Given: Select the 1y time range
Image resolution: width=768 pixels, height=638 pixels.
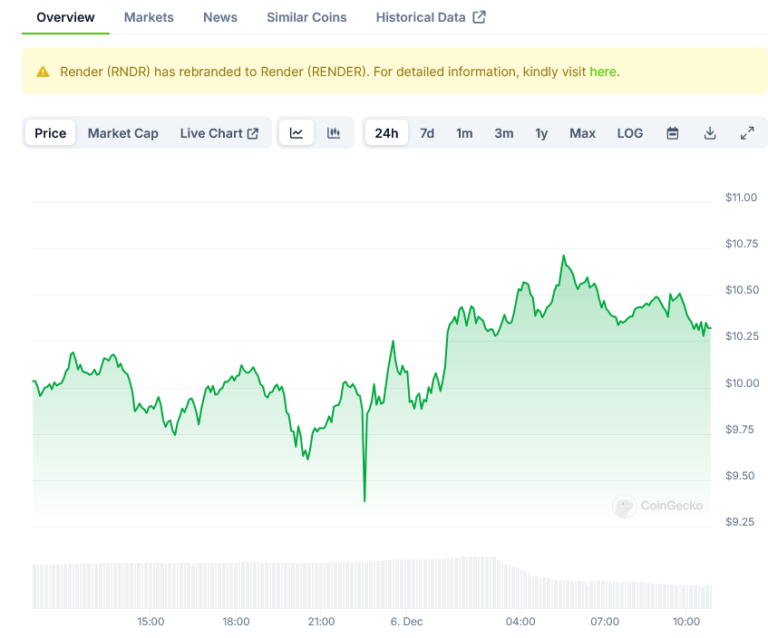Looking at the screenshot, I should pyautogui.click(x=541, y=133).
